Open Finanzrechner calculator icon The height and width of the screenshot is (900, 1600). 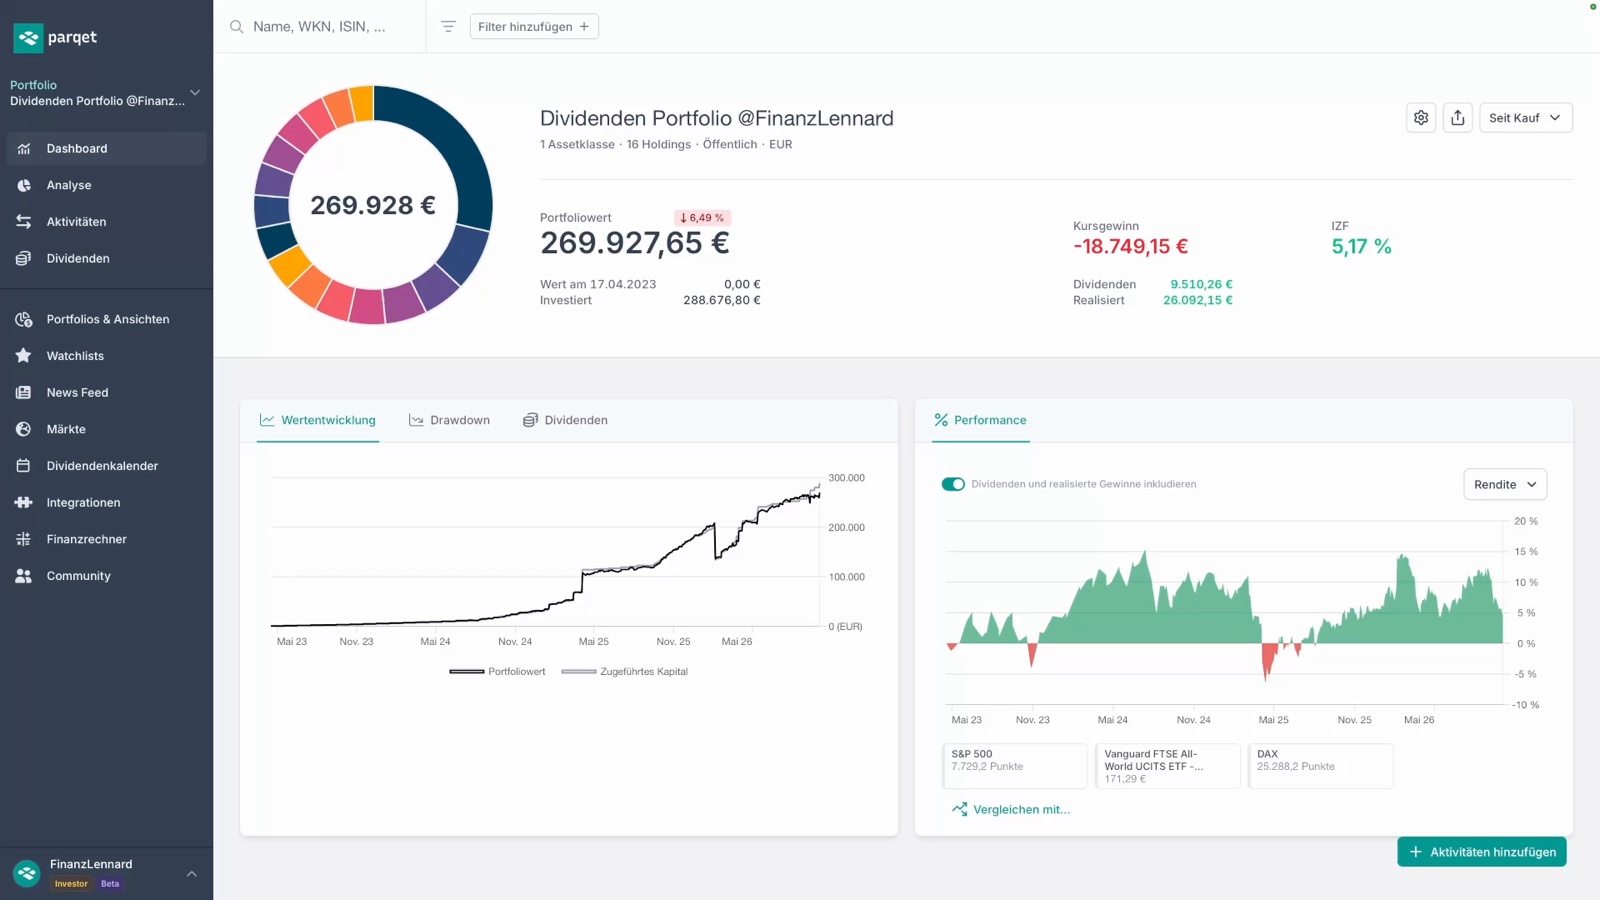pos(24,539)
